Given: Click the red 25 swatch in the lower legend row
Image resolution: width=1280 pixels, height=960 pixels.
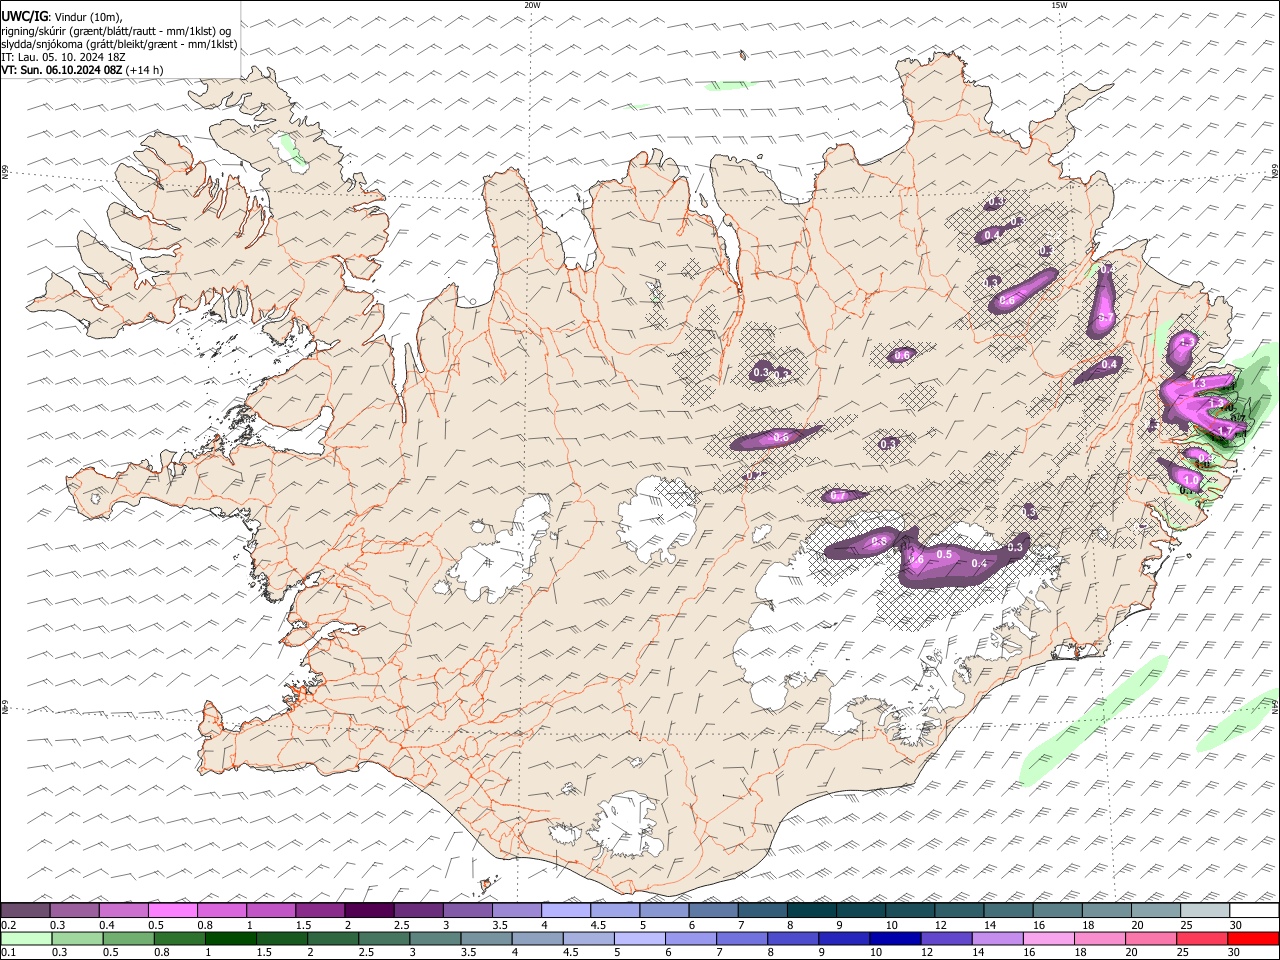Looking at the screenshot, I should [x=1201, y=939].
